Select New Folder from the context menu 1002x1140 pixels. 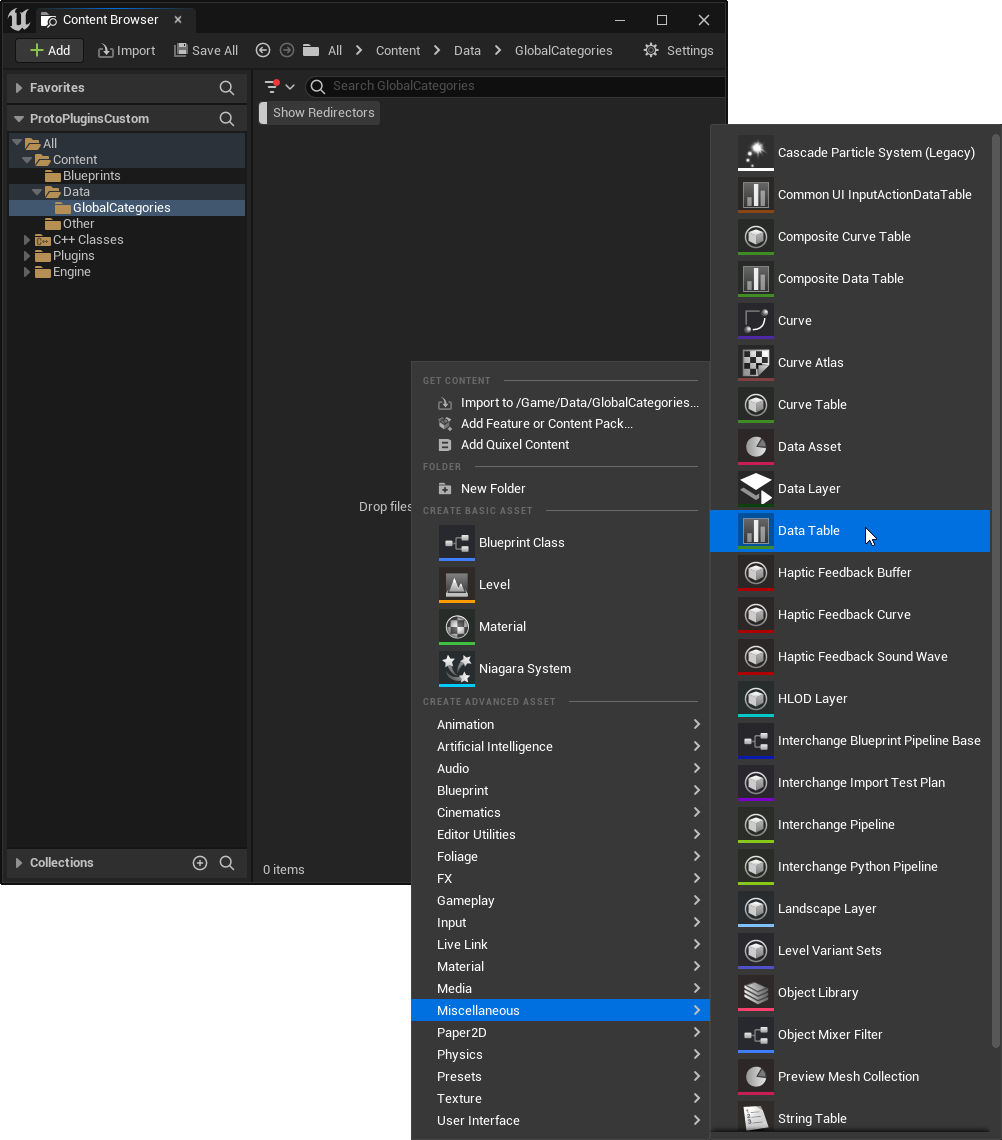[493, 489]
